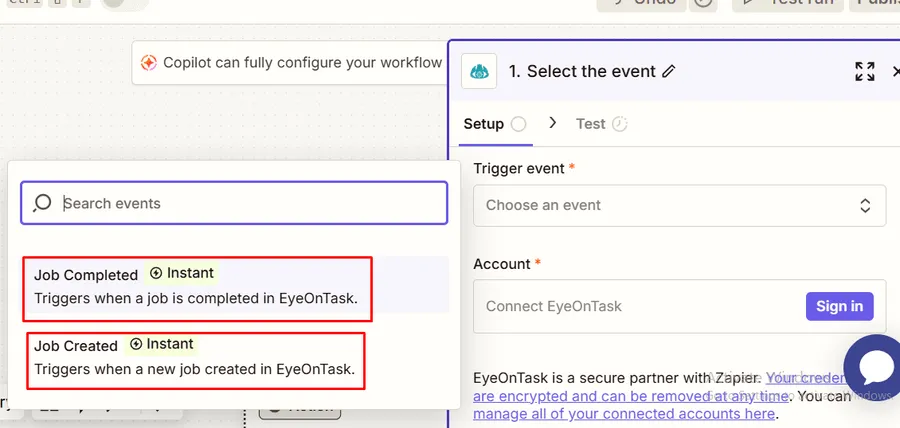Open the chat support bubble
Image resolution: width=900 pixels, height=428 pixels.
874,368
